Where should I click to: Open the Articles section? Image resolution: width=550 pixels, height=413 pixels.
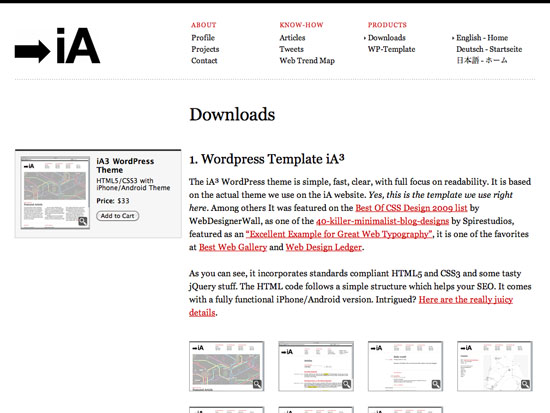[x=292, y=38]
